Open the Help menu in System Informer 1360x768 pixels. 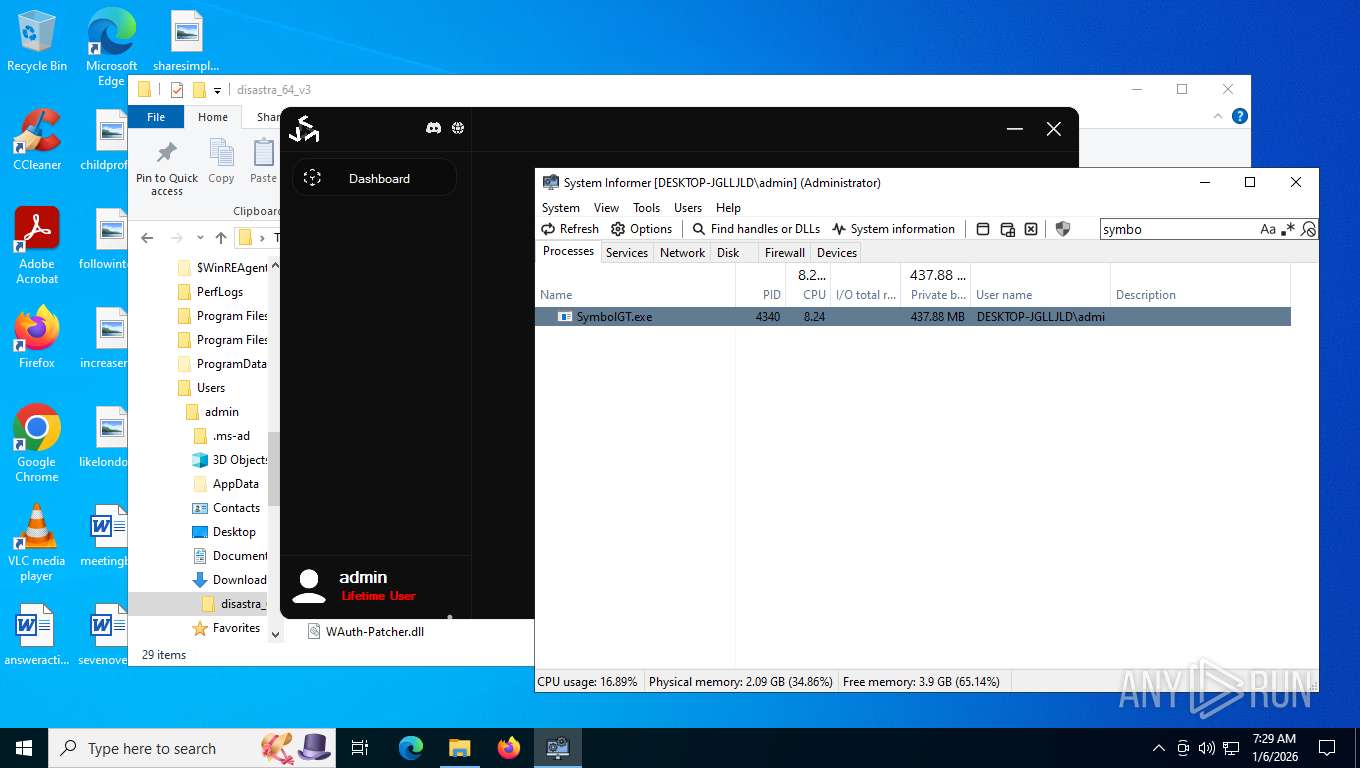click(728, 208)
